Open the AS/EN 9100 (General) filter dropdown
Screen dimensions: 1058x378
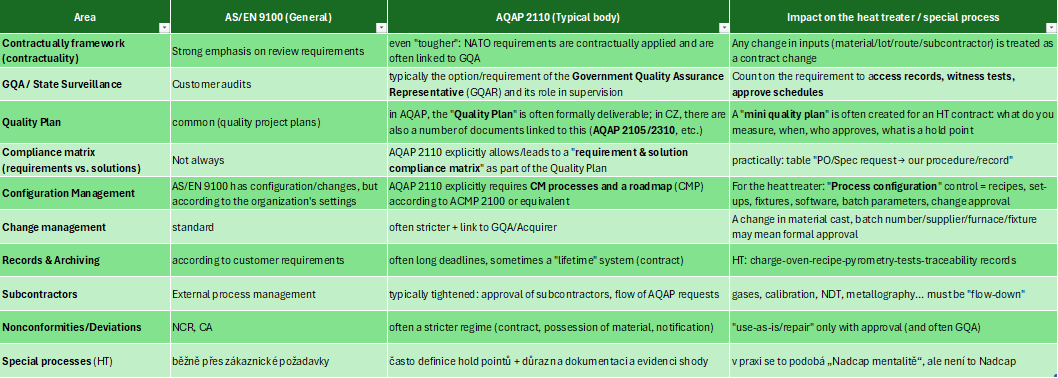click(381, 28)
